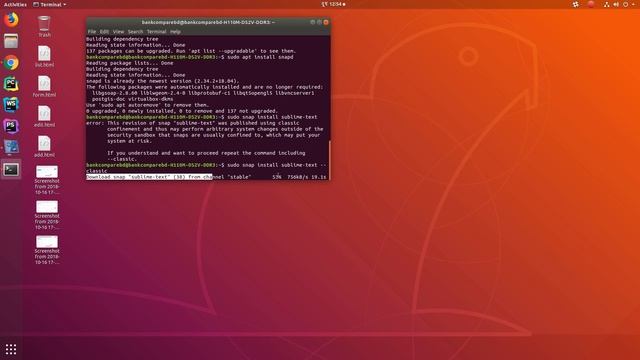Open the View menu in Terminal

118,31
